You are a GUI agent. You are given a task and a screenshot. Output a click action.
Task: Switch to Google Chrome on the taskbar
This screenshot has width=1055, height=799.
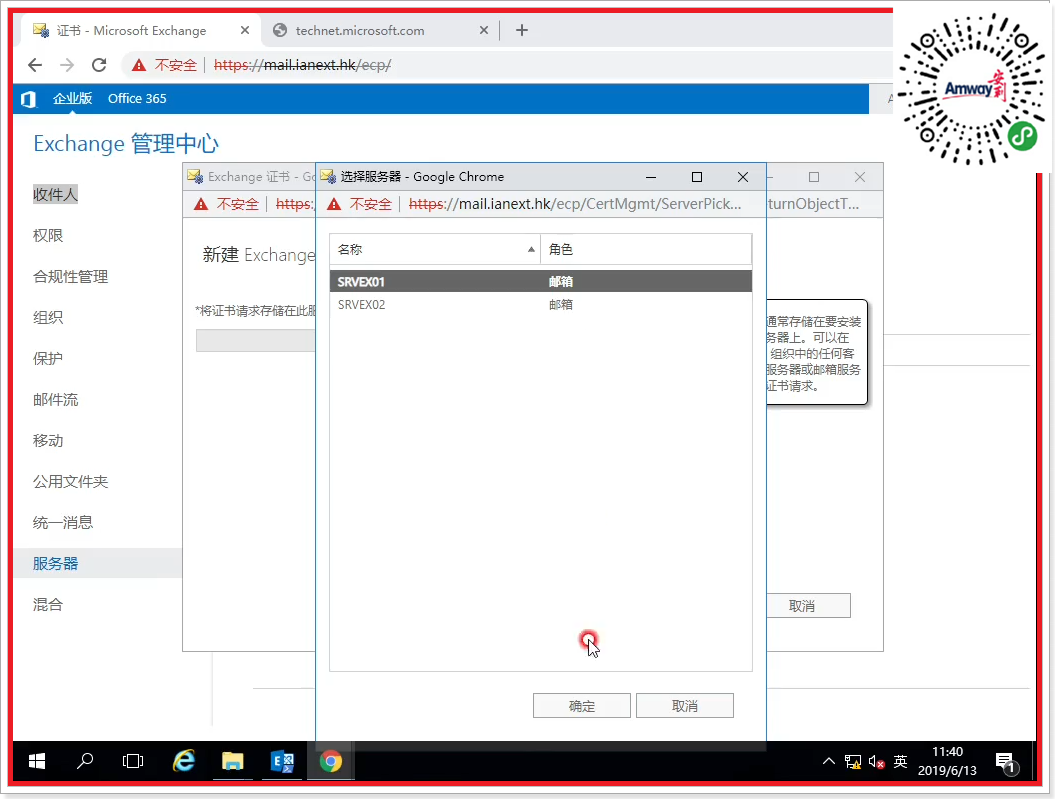[x=330, y=761]
